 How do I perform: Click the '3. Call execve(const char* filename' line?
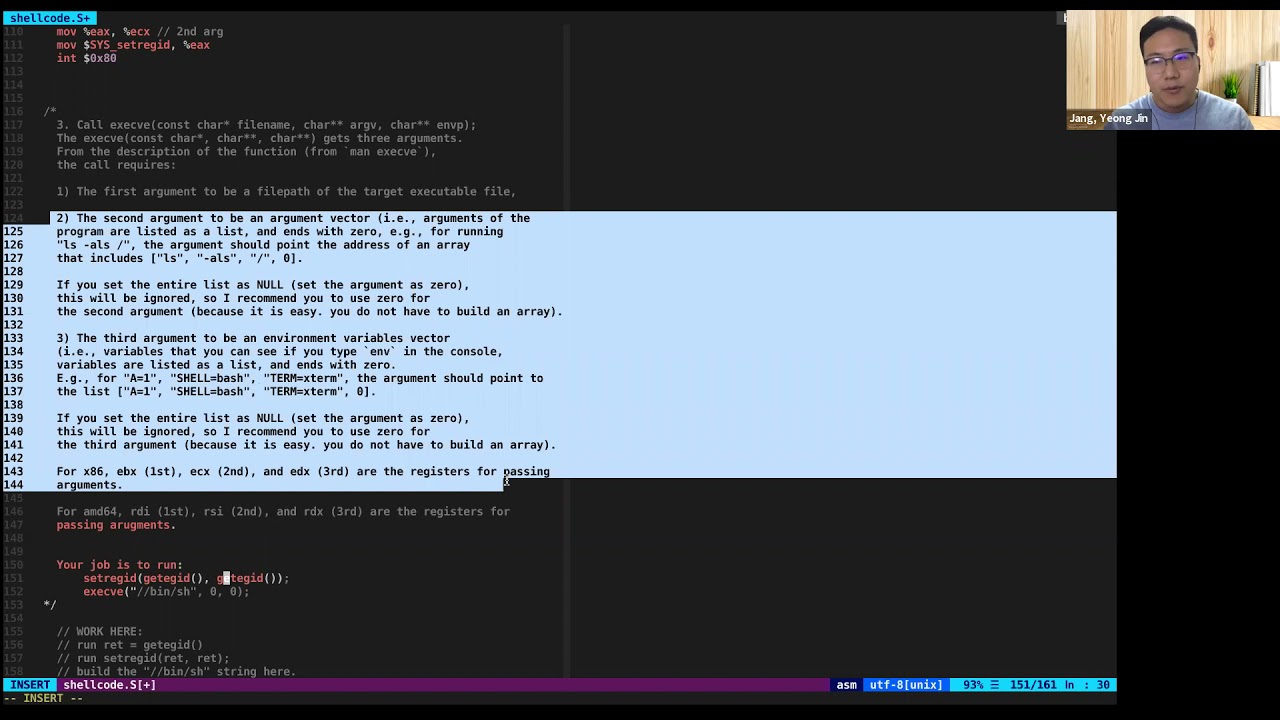(x=266, y=125)
